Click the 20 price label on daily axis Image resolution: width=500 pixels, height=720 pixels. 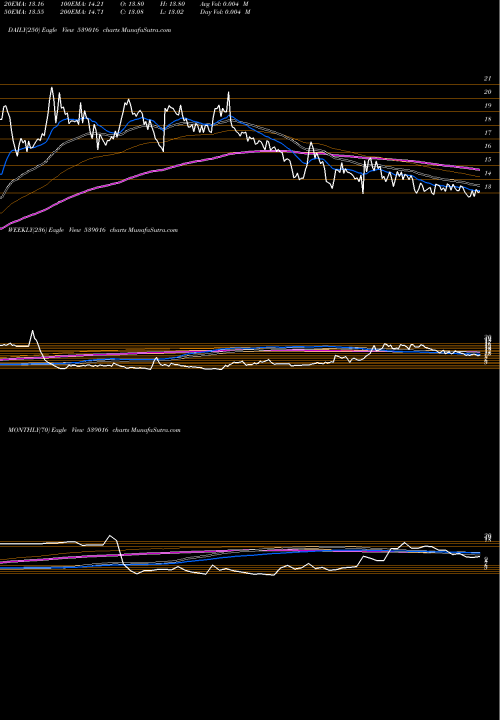(487, 92)
